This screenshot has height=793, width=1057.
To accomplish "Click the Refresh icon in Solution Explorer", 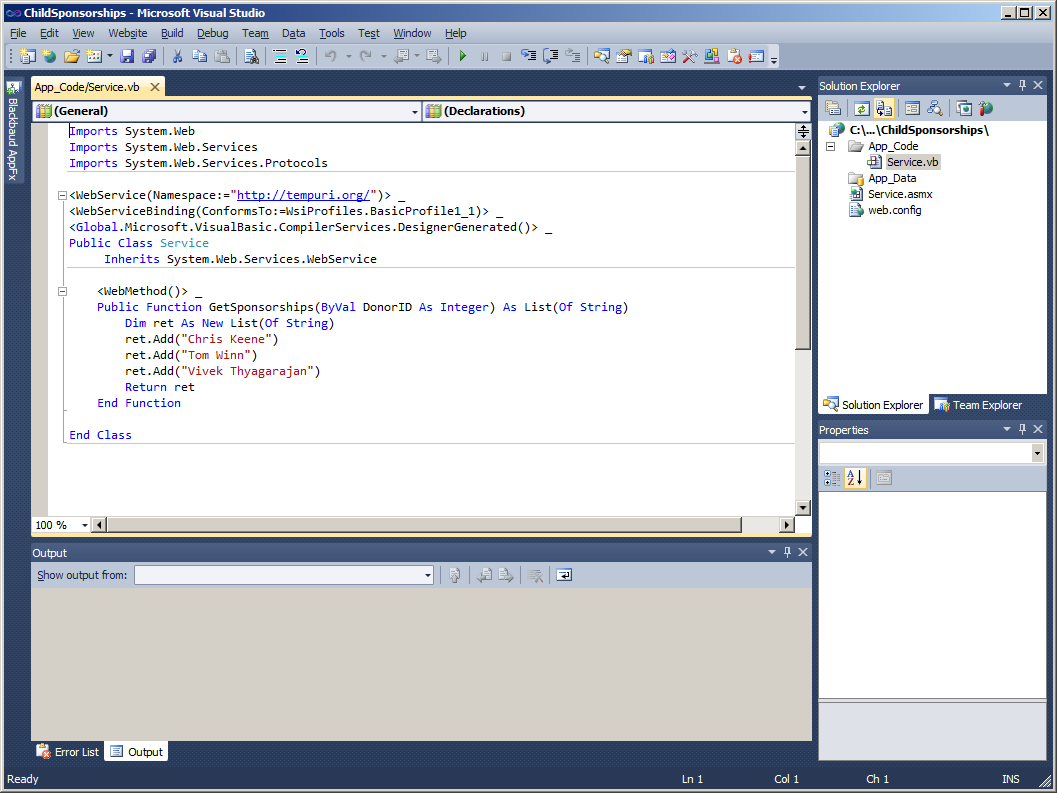I will pyautogui.click(x=862, y=109).
